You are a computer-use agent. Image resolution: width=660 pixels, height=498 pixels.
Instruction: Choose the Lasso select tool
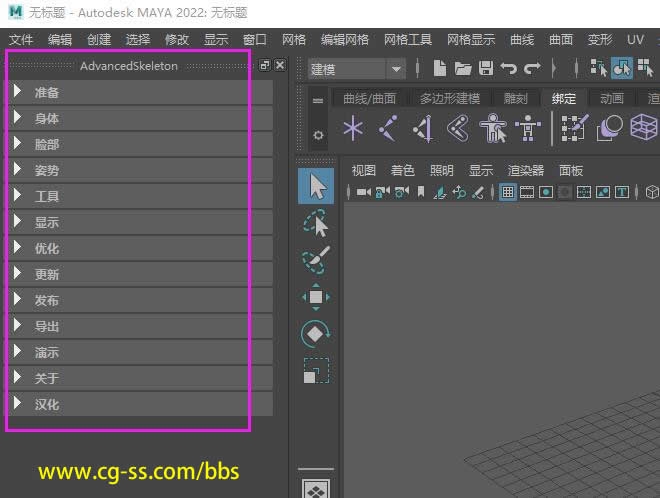click(x=316, y=224)
